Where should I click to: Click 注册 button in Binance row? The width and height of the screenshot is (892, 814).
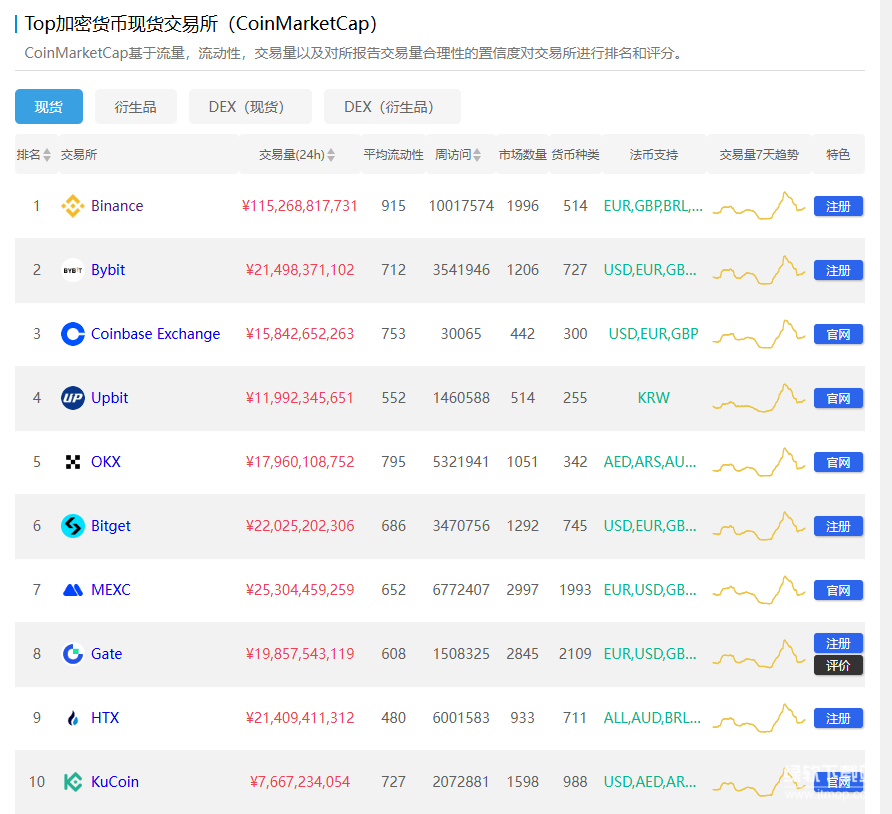838,206
